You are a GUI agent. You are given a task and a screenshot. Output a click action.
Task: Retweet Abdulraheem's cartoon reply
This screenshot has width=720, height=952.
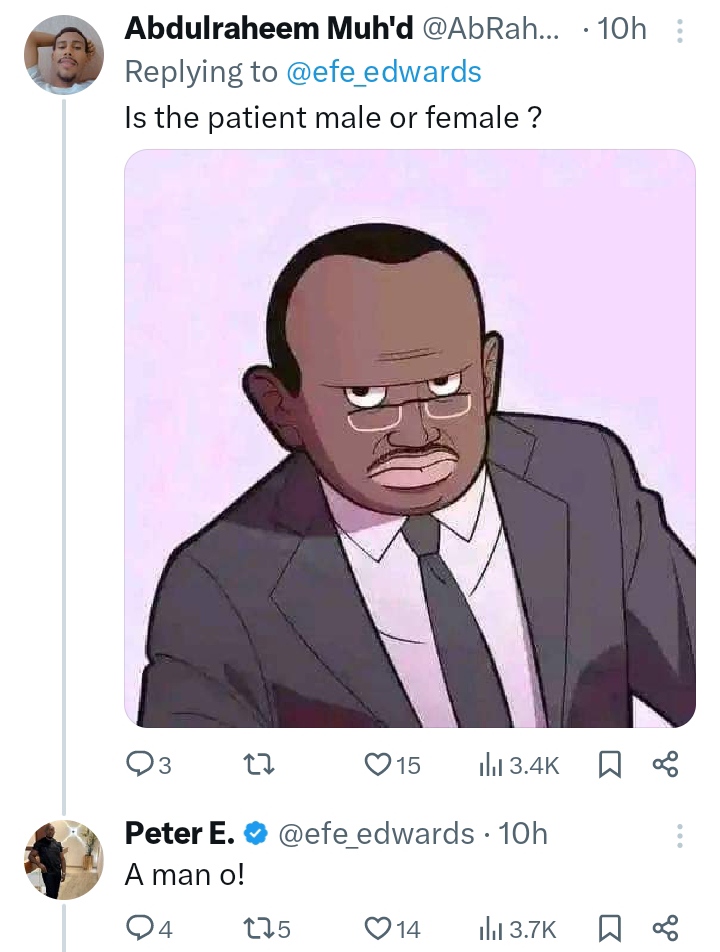260,765
